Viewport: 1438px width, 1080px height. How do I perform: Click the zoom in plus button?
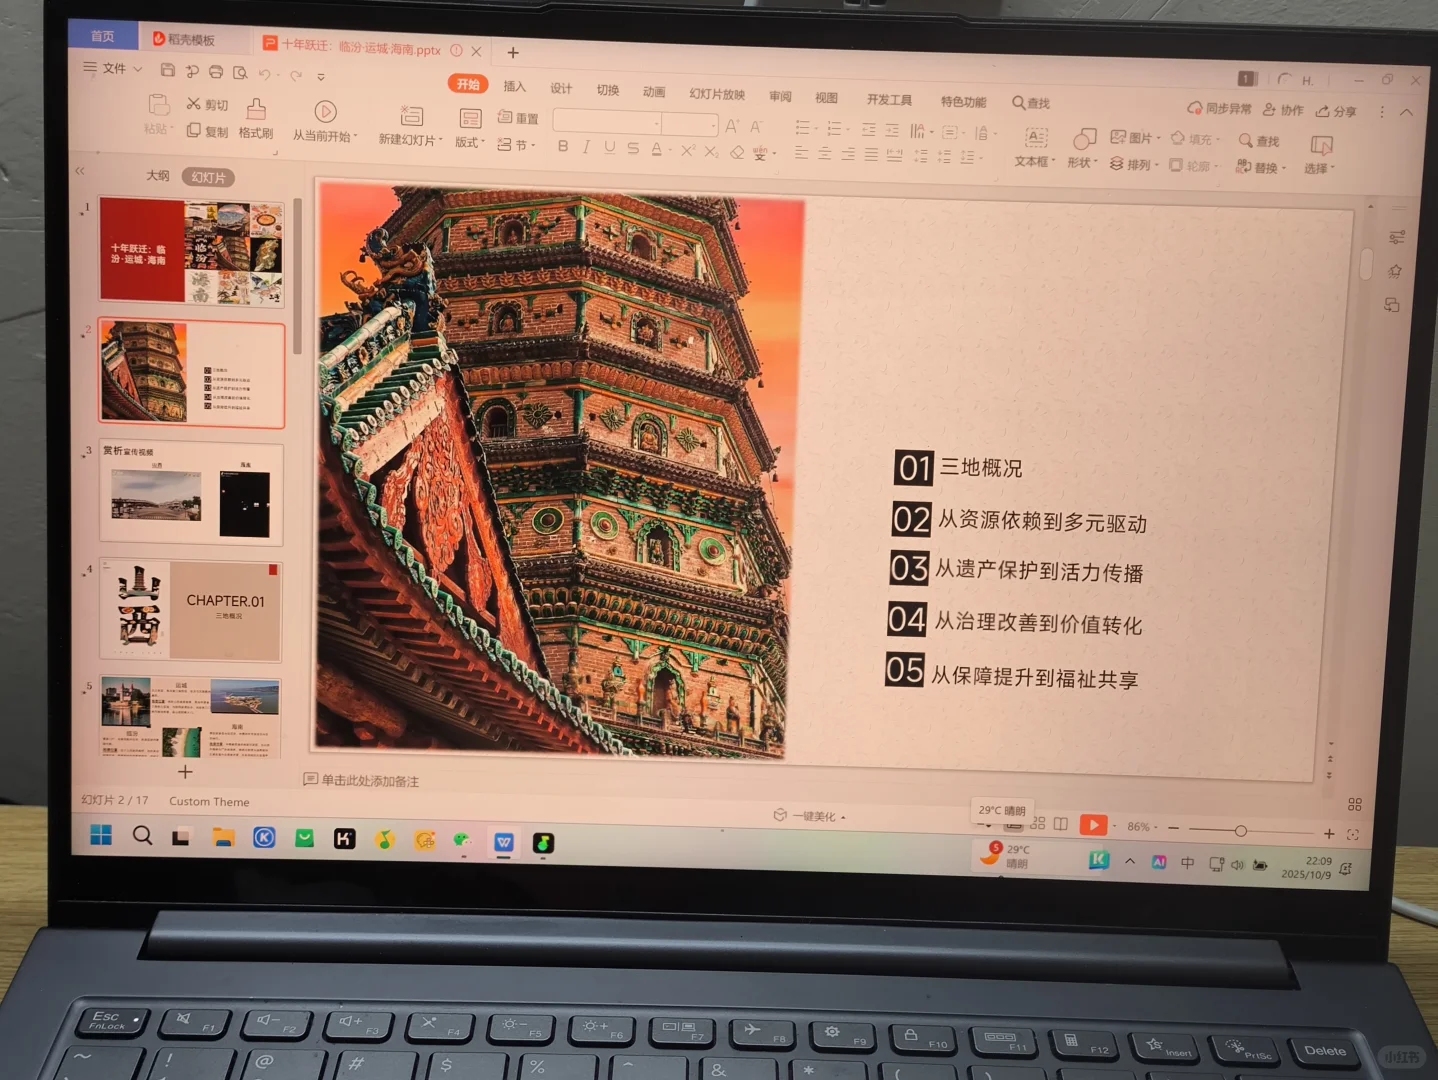(x=1329, y=833)
